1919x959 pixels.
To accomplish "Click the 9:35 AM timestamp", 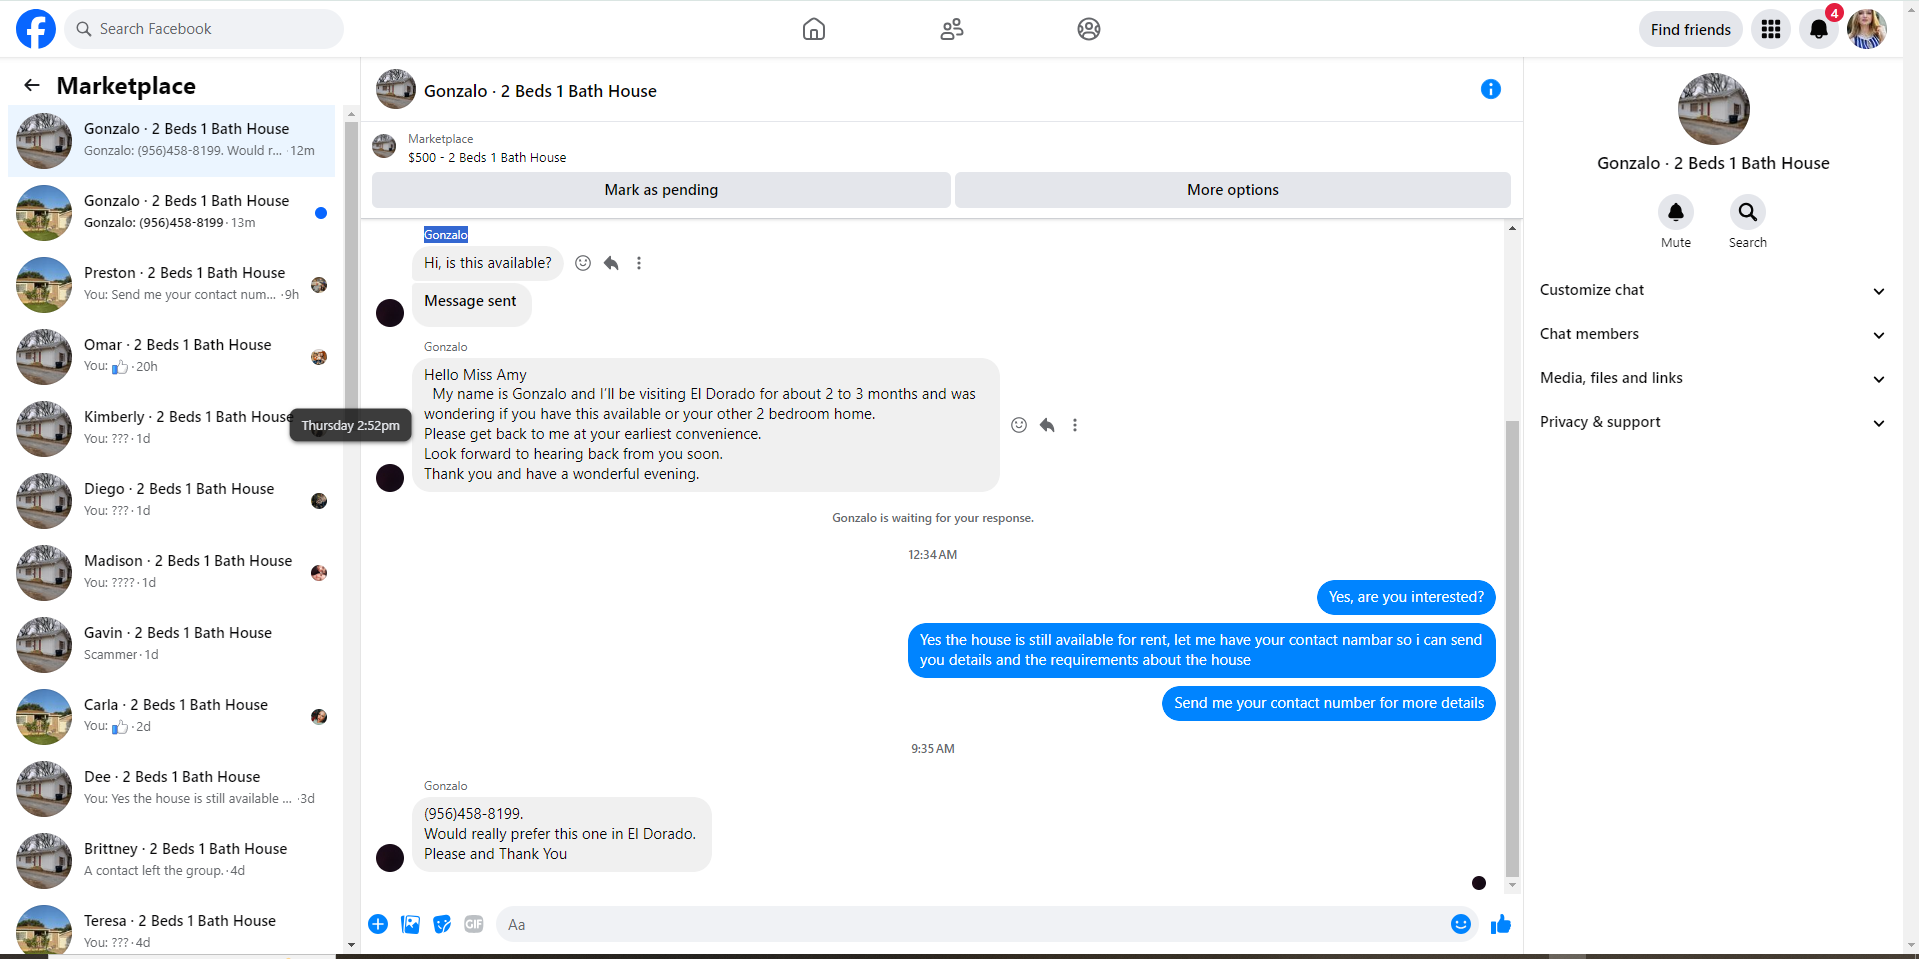I will click(933, 749).
